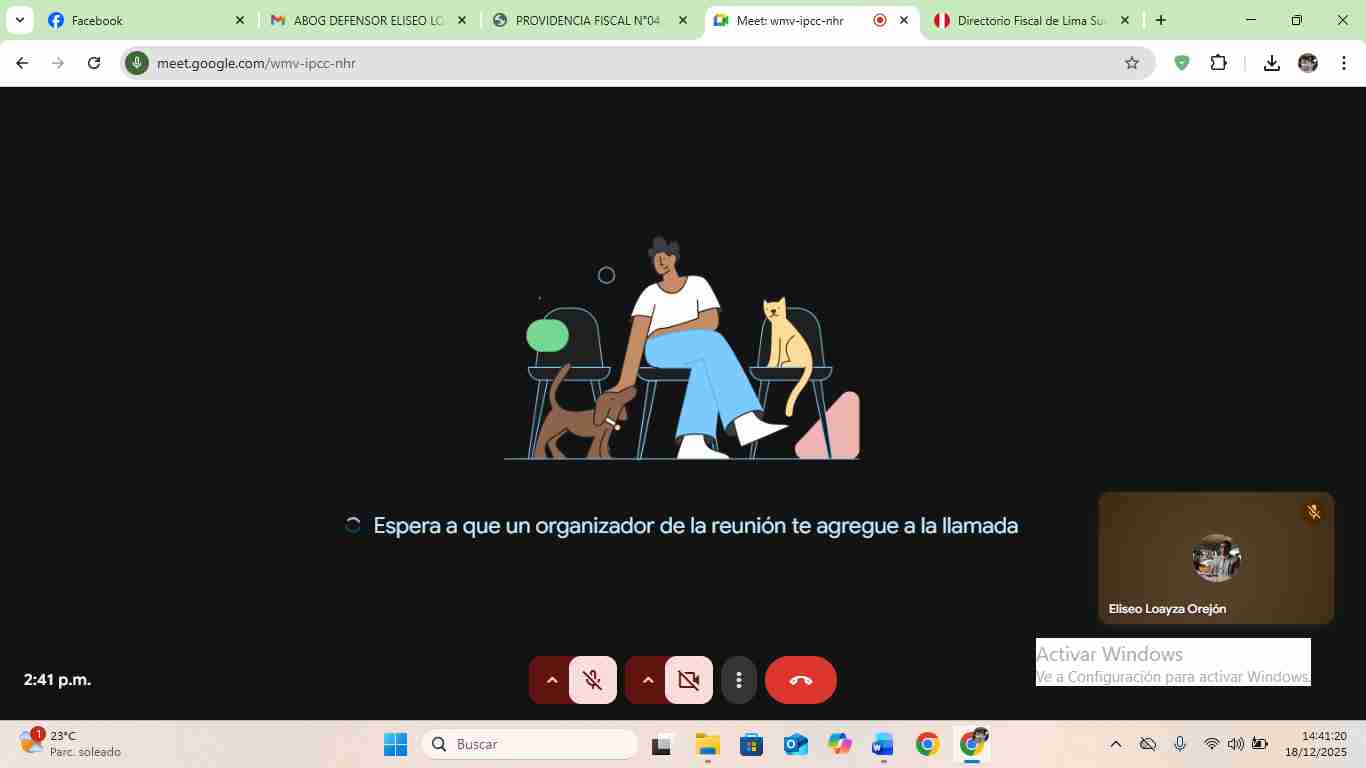The image size is (1366, 768).
Task: Click the taskbar Buscar search box
Action: (531, 744)
